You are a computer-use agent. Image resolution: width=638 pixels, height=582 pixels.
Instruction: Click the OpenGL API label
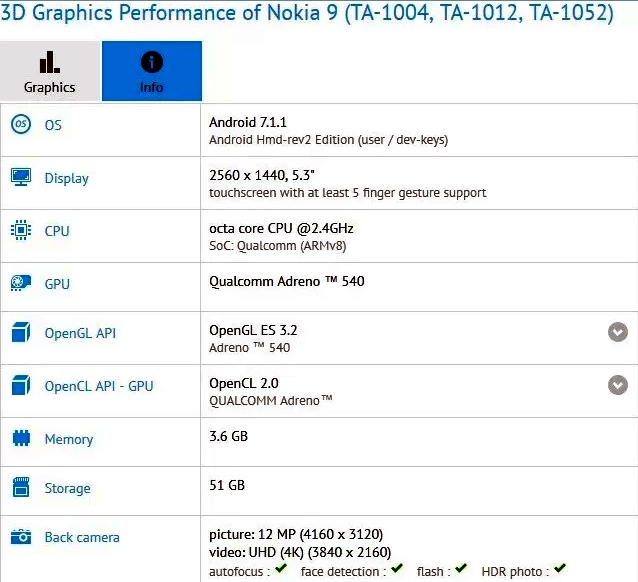pyautogui.click(x=80, y=333)
